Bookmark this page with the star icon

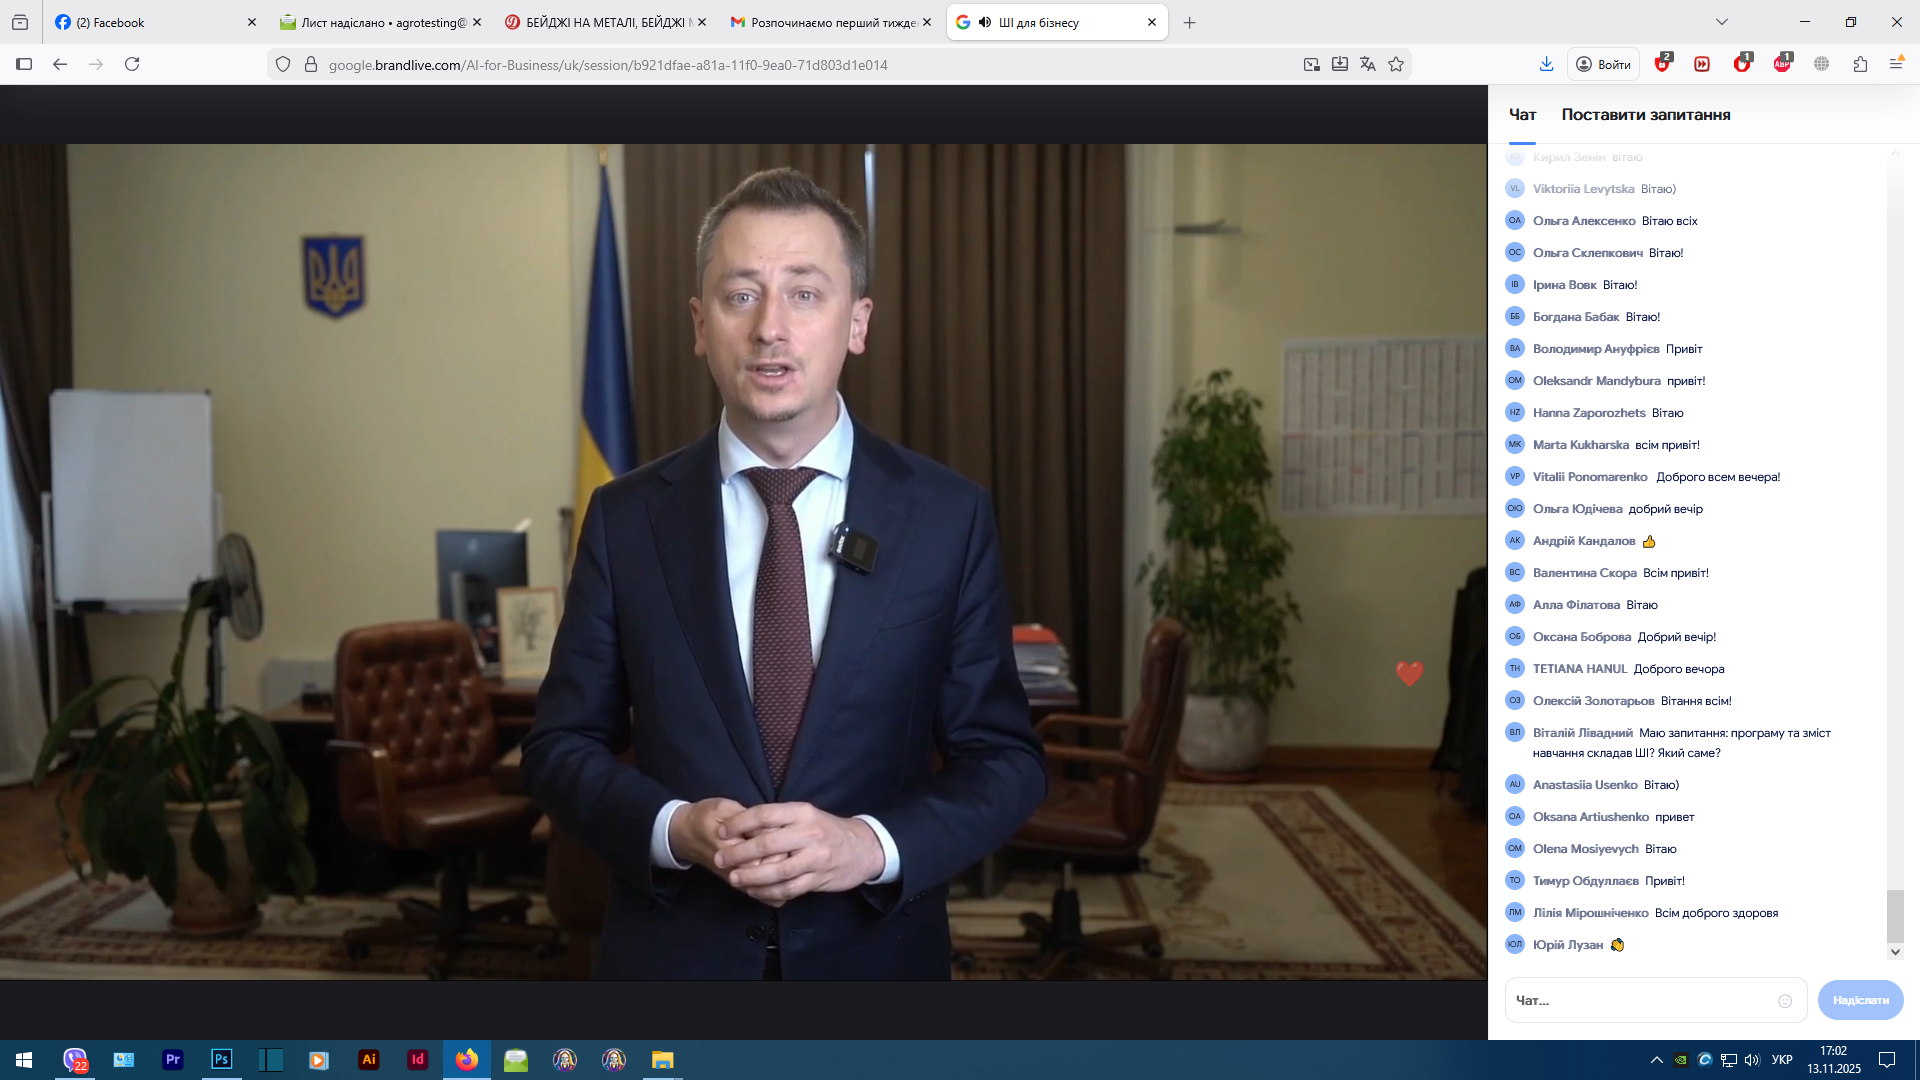click(x=1396, y=65)
